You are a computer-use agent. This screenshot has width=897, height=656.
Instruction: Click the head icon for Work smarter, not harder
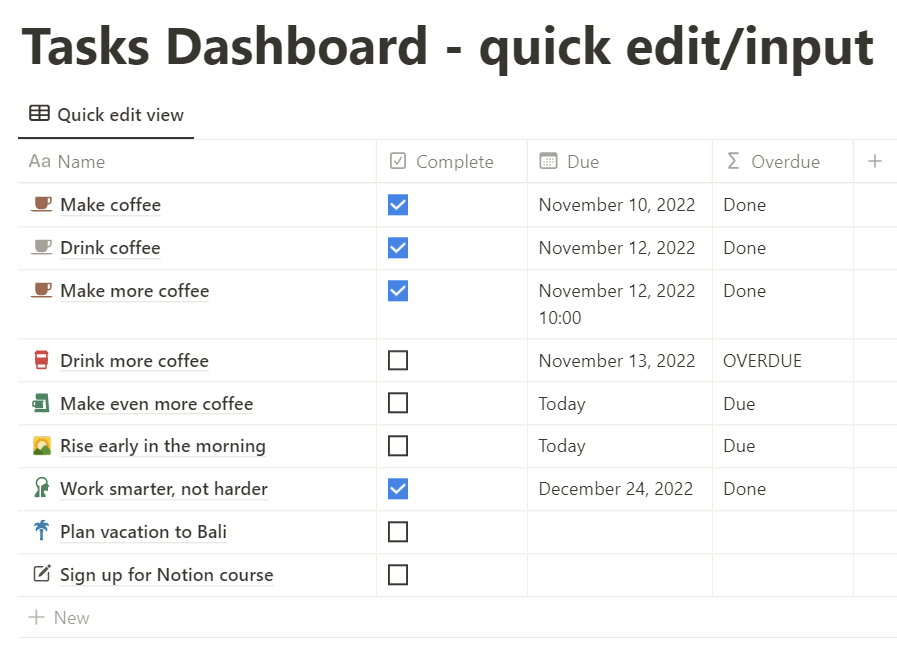41,489
